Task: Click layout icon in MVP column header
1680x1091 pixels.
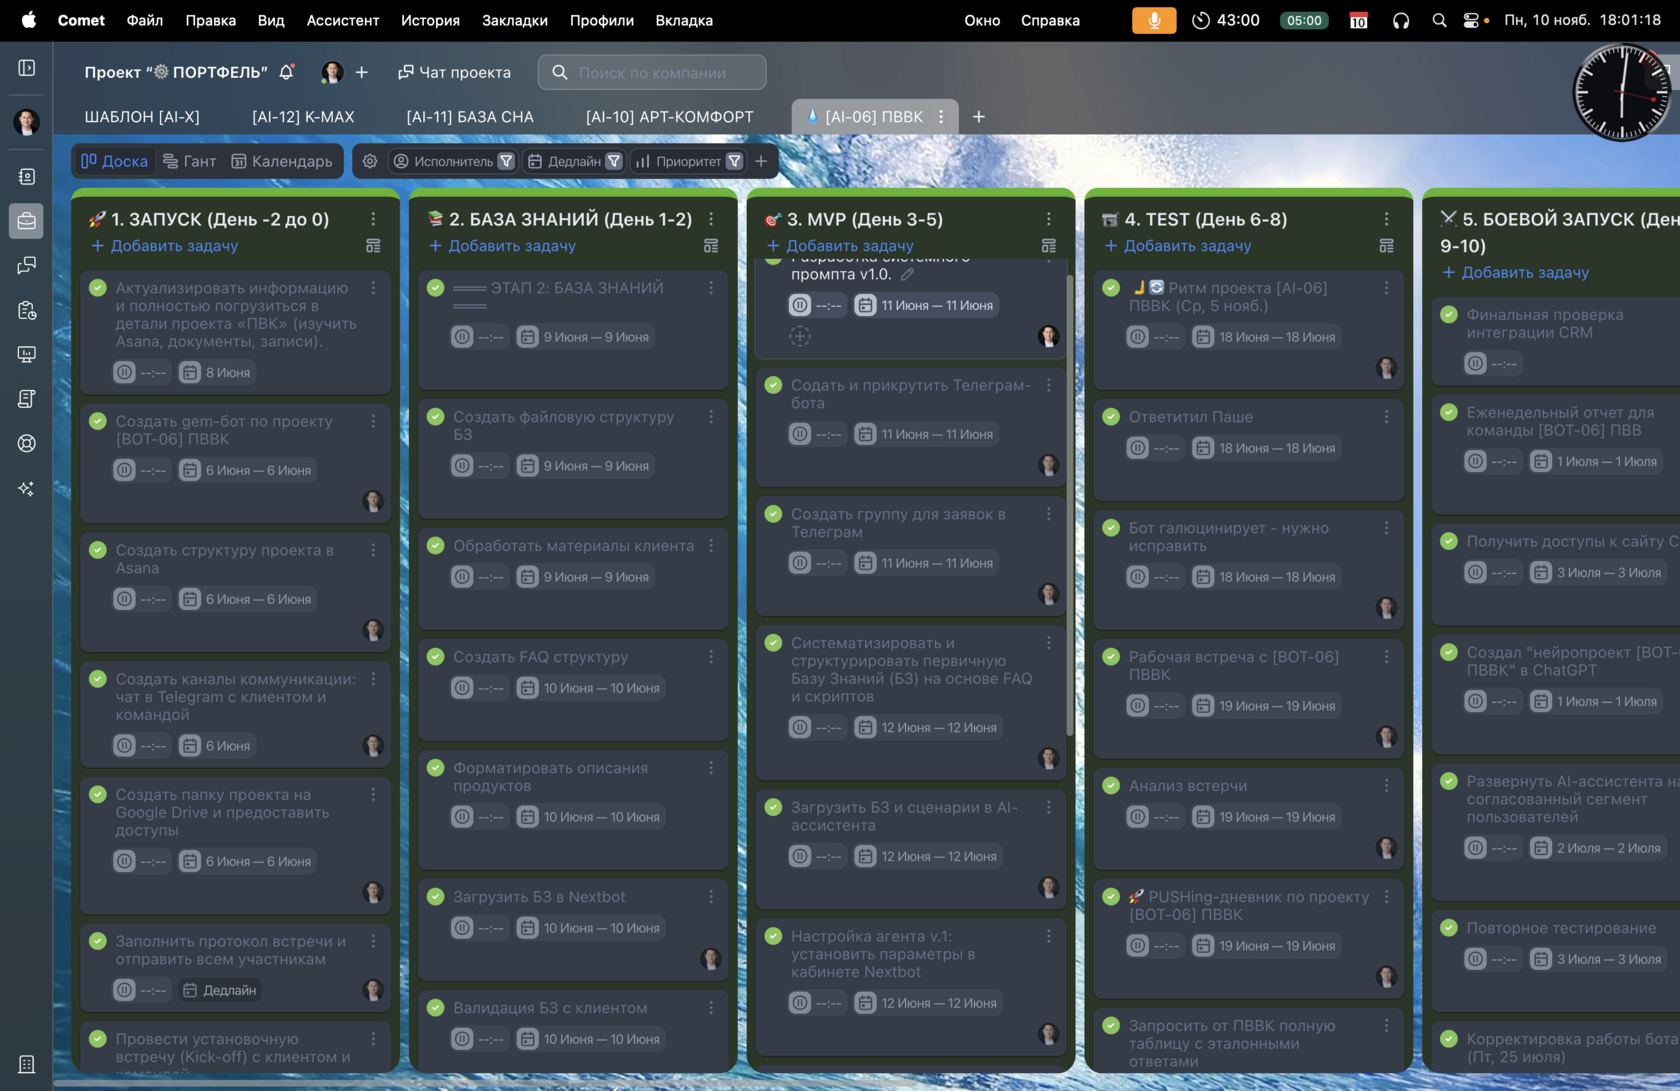Action: (x=1049, y=246)
